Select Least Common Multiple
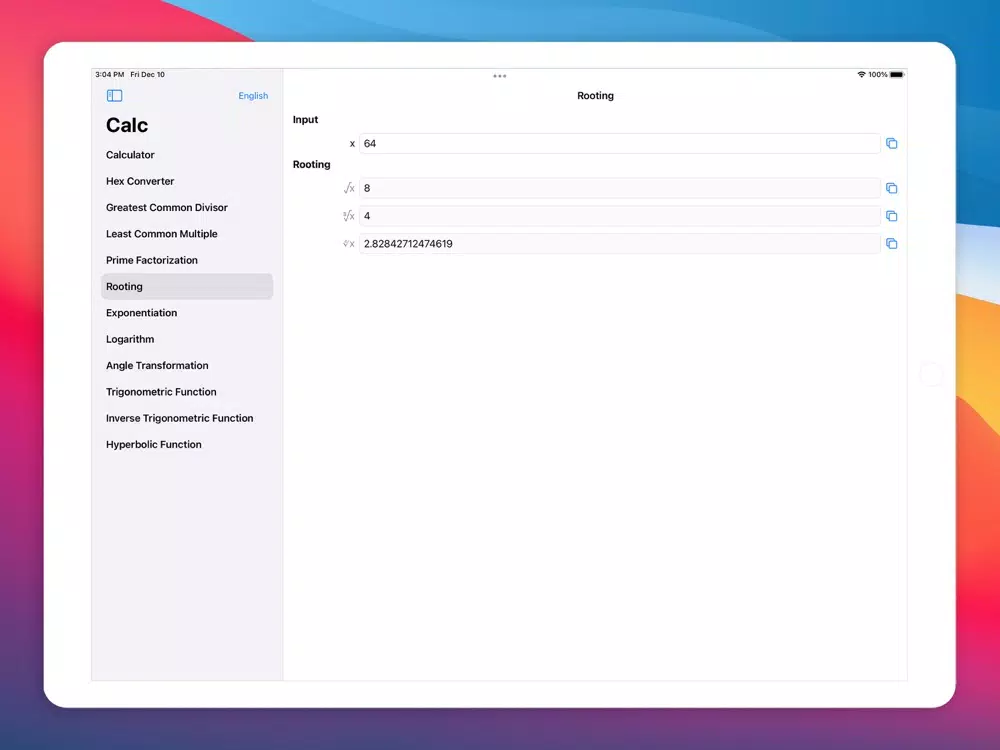1000x750 pixels. click(187, 234)
